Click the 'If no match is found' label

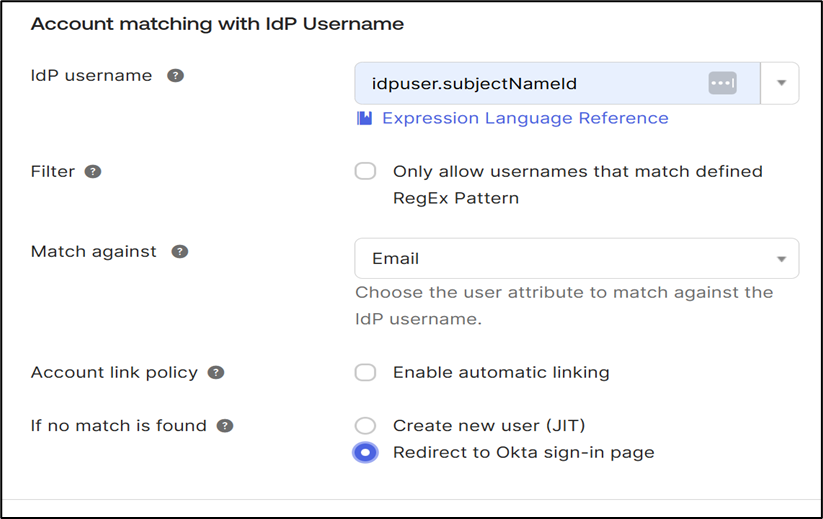(x=119, y=426)
